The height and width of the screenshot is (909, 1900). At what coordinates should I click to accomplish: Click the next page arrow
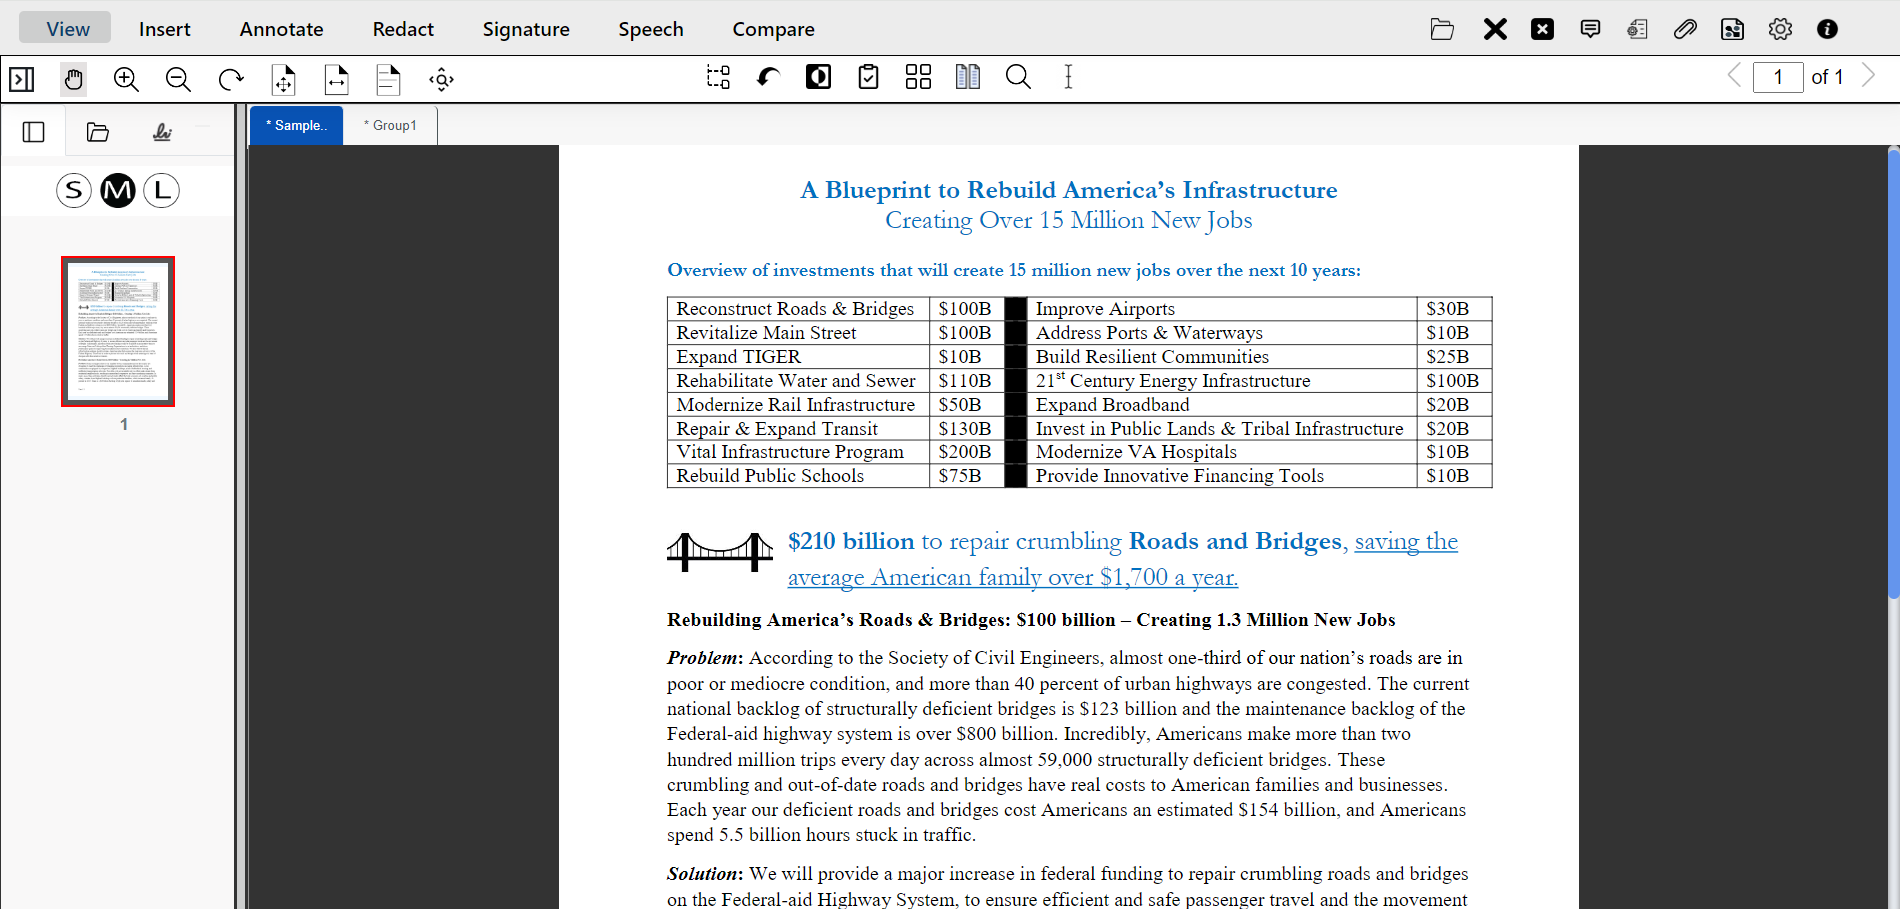point(1869,75)
